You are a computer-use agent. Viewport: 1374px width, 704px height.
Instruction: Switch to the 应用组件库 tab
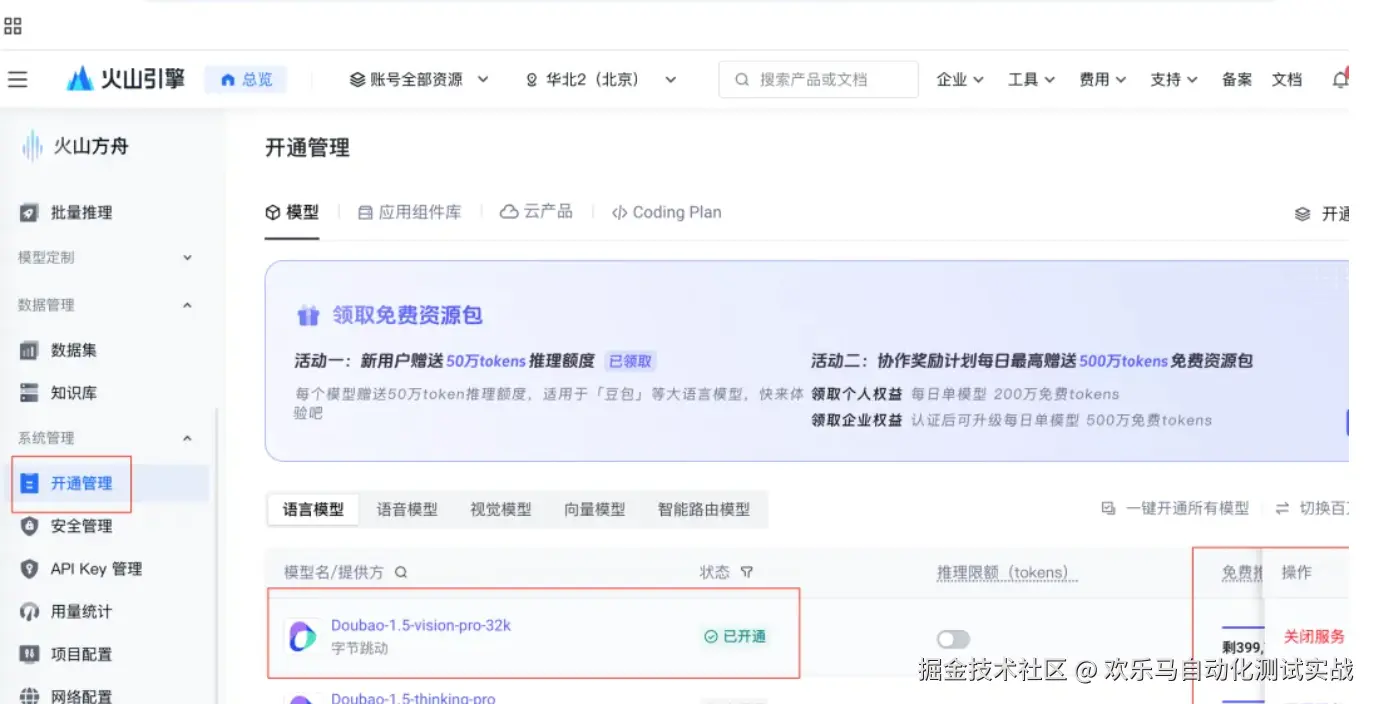410,212
